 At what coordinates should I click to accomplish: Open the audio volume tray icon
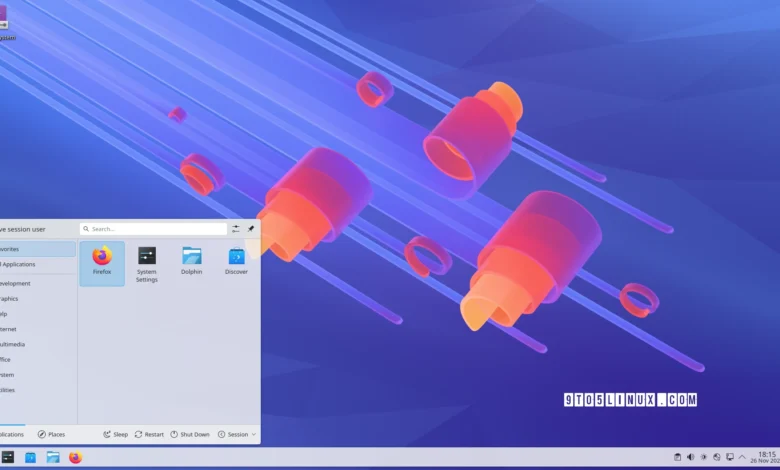click(x=690, y=457)
